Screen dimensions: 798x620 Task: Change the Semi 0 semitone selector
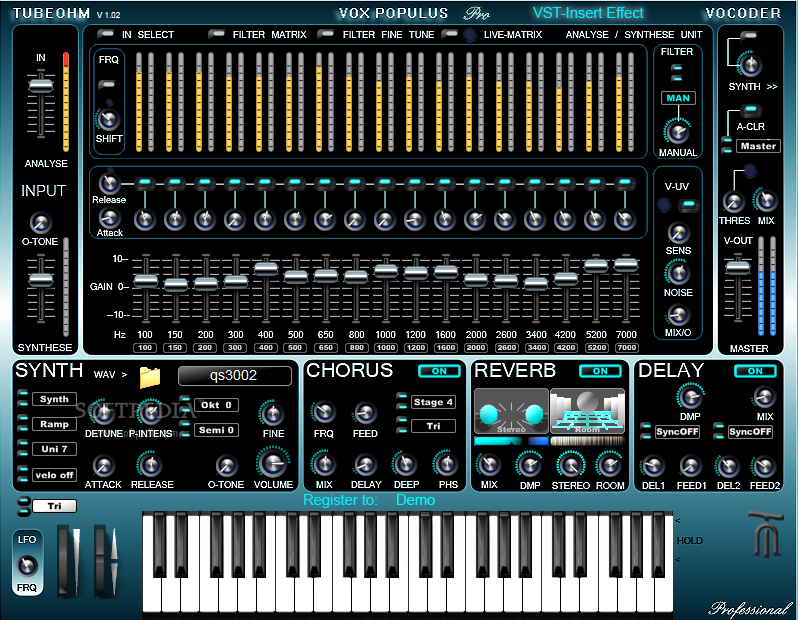(216, 430)
